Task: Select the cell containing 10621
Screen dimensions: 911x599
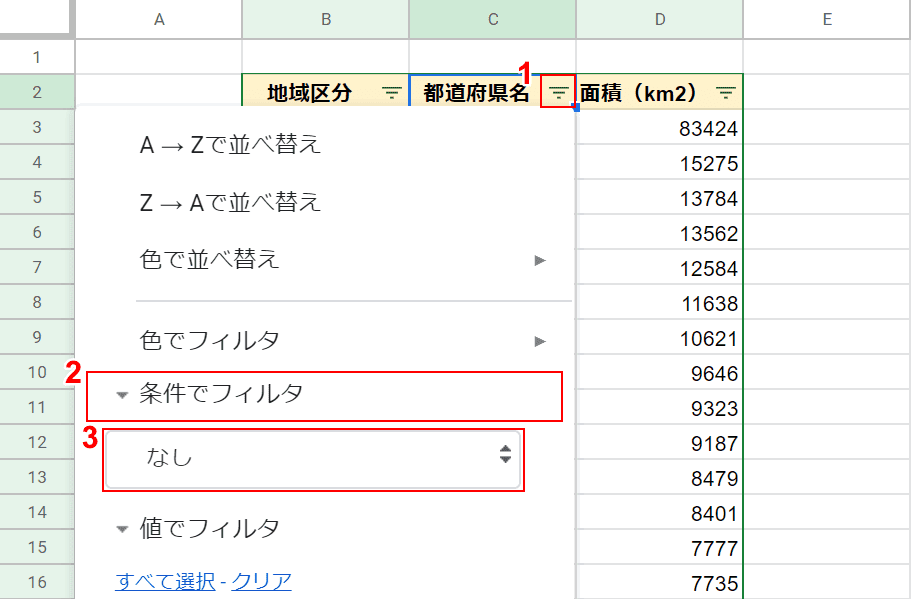Action: [659, 337]
